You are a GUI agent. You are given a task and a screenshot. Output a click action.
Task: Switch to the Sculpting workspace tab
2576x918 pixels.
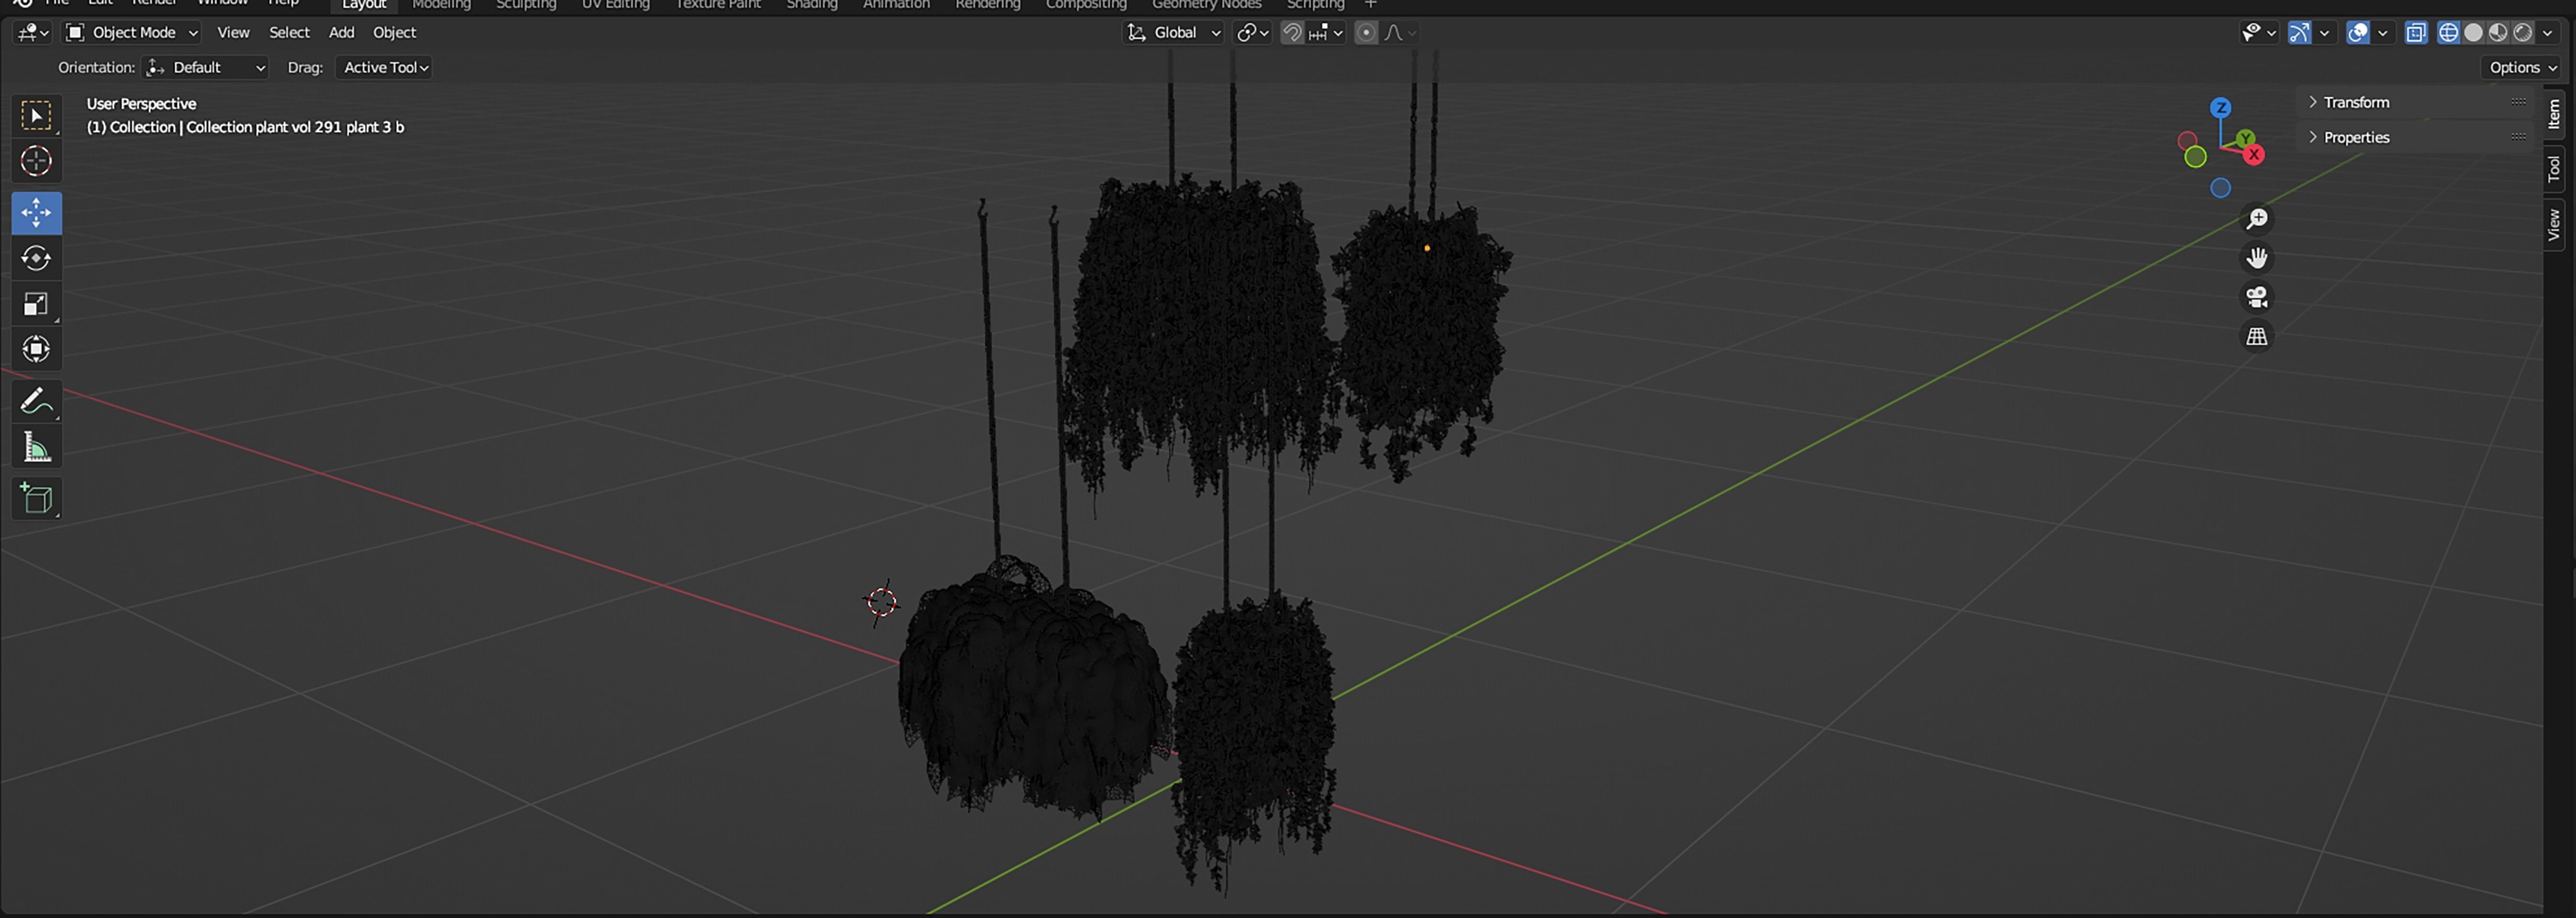click(x=526, y=5)
